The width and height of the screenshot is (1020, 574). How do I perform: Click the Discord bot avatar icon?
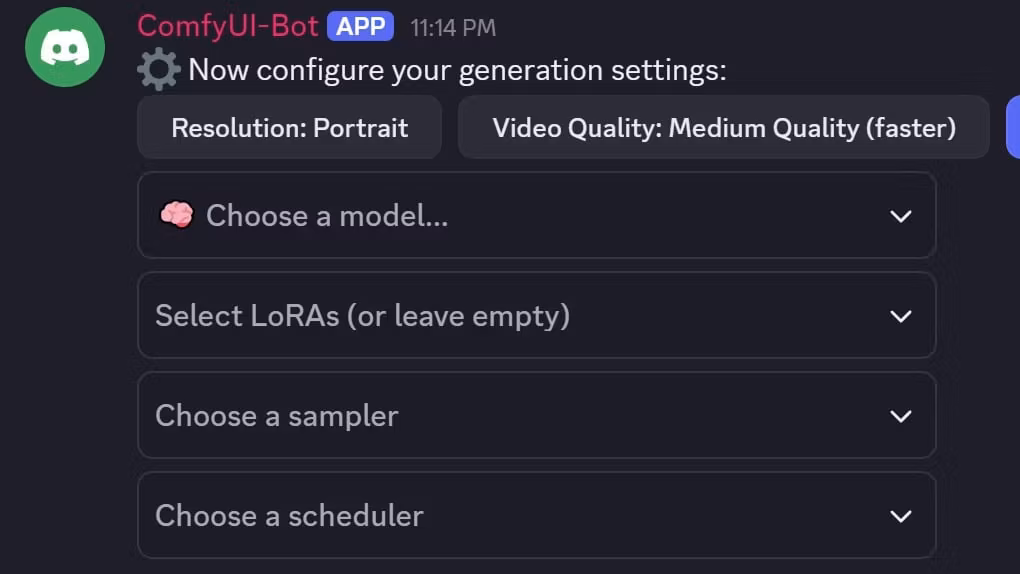tap(65, 47)
